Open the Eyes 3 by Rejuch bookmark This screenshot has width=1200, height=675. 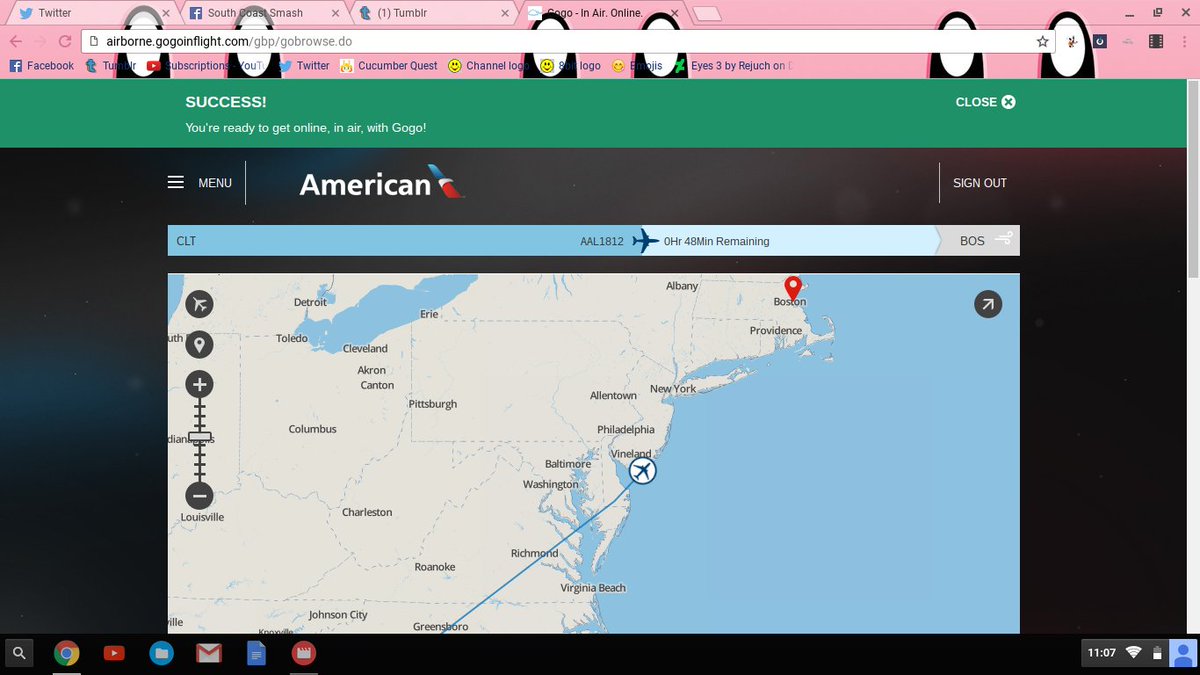[732, 65]
